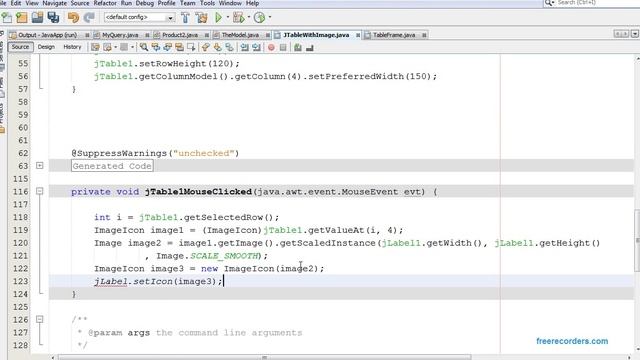Open Profile Project dropdown arrow
The height and width of the screenshot is (360, 640).
tap(270, 18)
